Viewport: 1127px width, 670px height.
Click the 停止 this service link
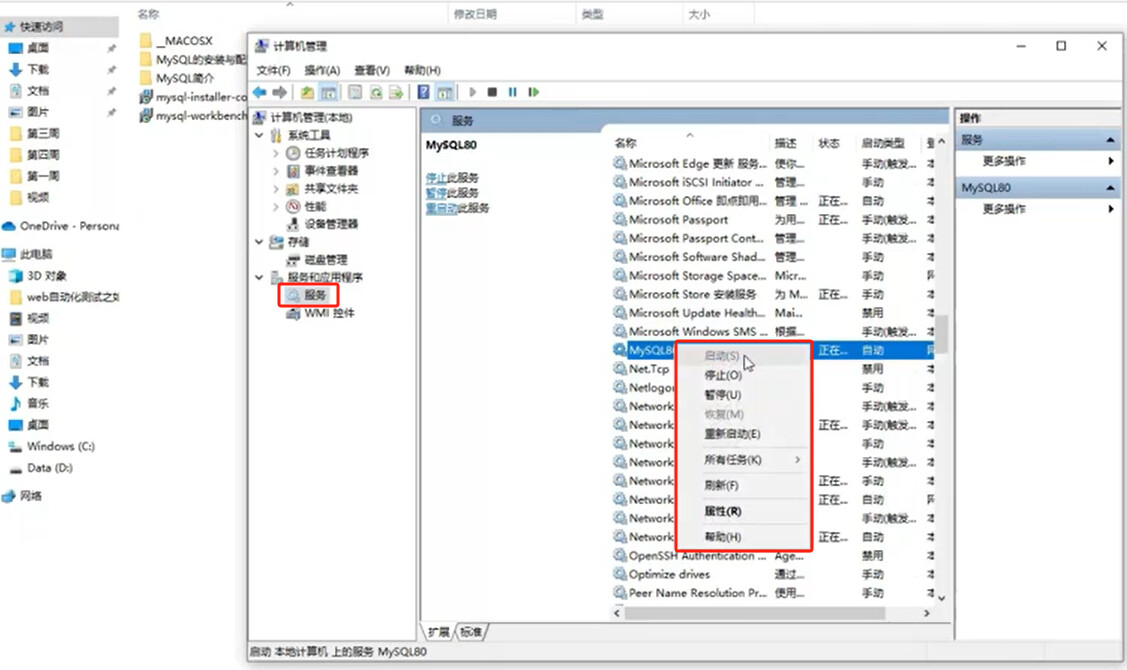coord(436,178)
